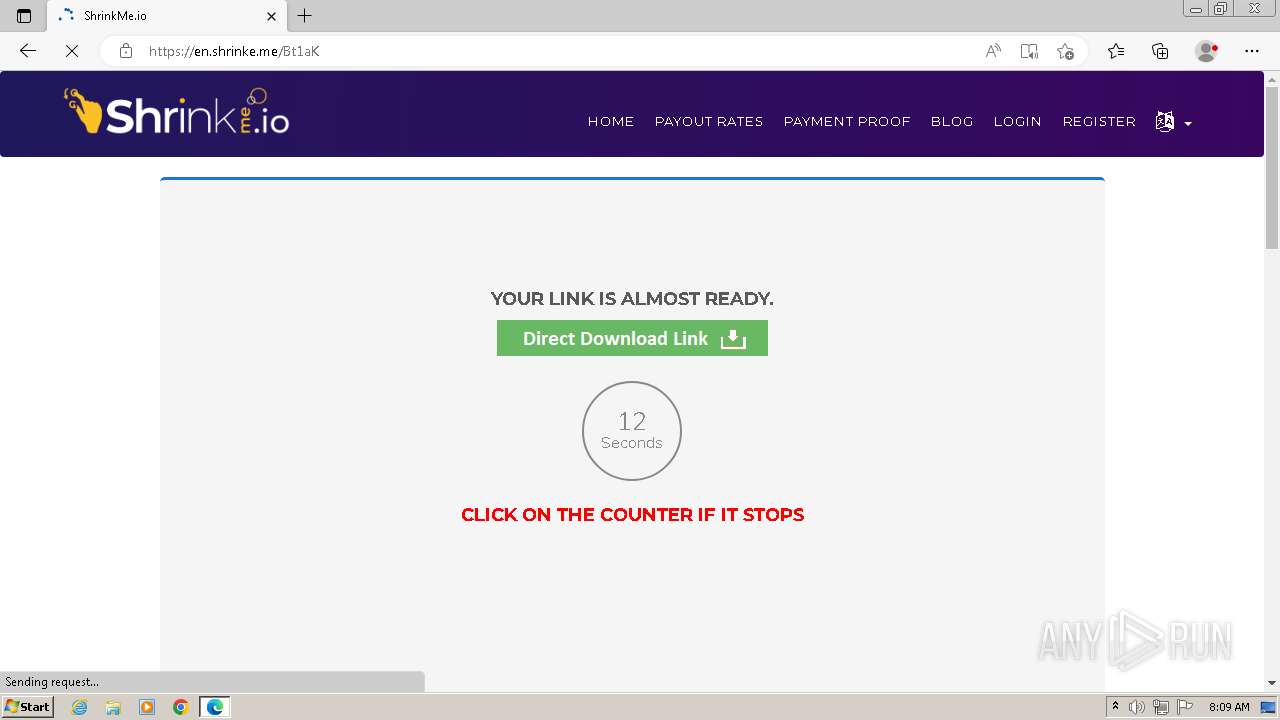Image resolution: width=1280 pixels, height=720 pixels.
Task: Expand the language selector dropdown
Action: [x=1173, y=122]
